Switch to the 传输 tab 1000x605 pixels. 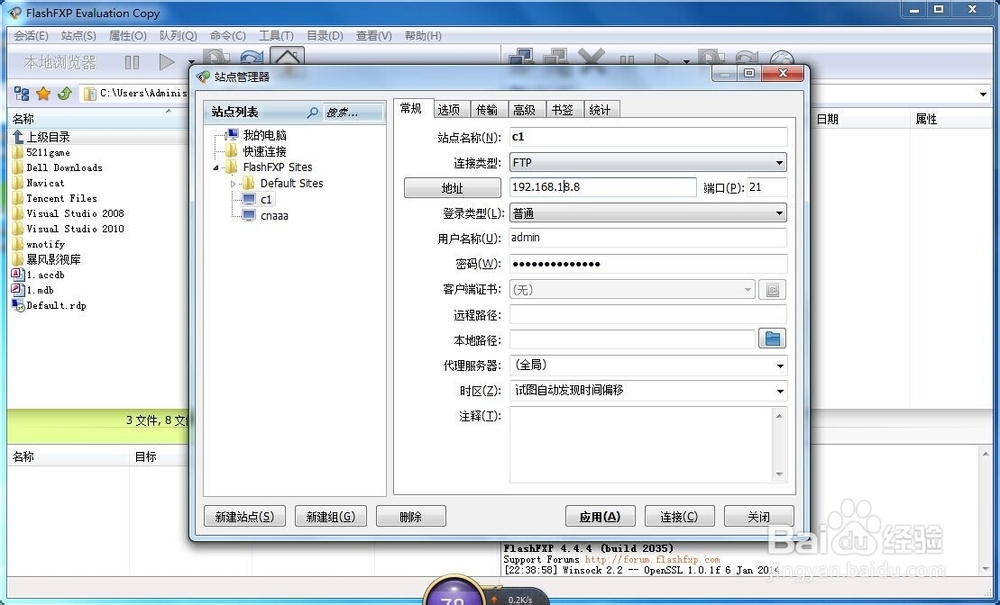[487, 110]
